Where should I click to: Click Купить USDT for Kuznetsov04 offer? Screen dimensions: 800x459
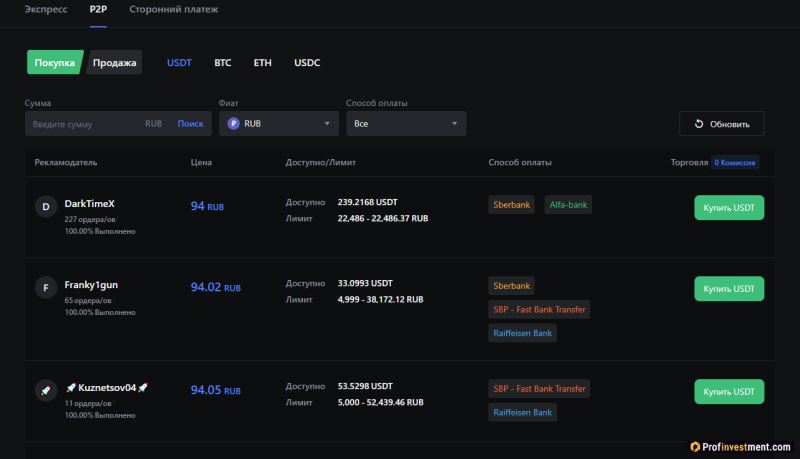click(728, 391)
